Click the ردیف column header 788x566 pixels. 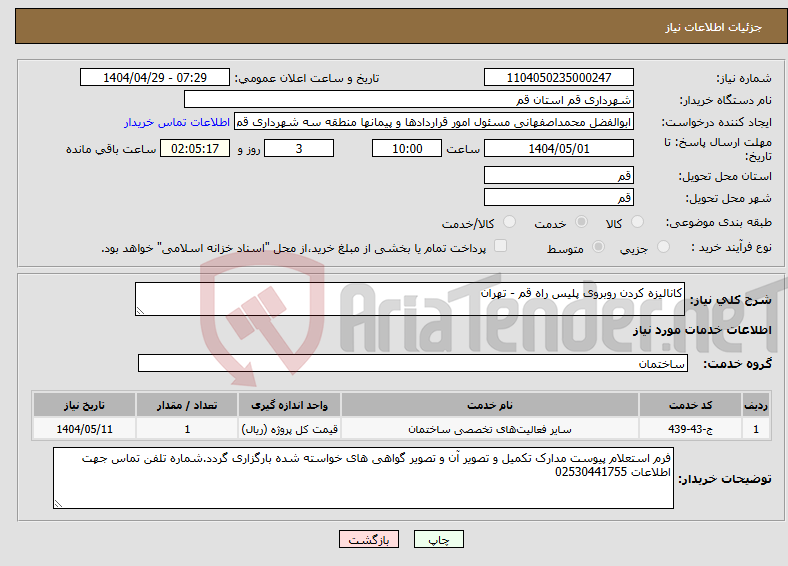tap(756, 405)
